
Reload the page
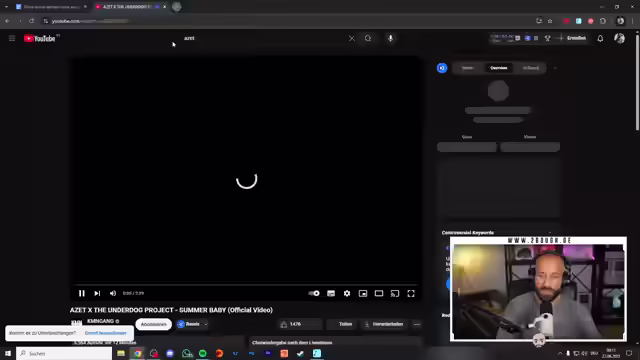click(x=31, y=21)
